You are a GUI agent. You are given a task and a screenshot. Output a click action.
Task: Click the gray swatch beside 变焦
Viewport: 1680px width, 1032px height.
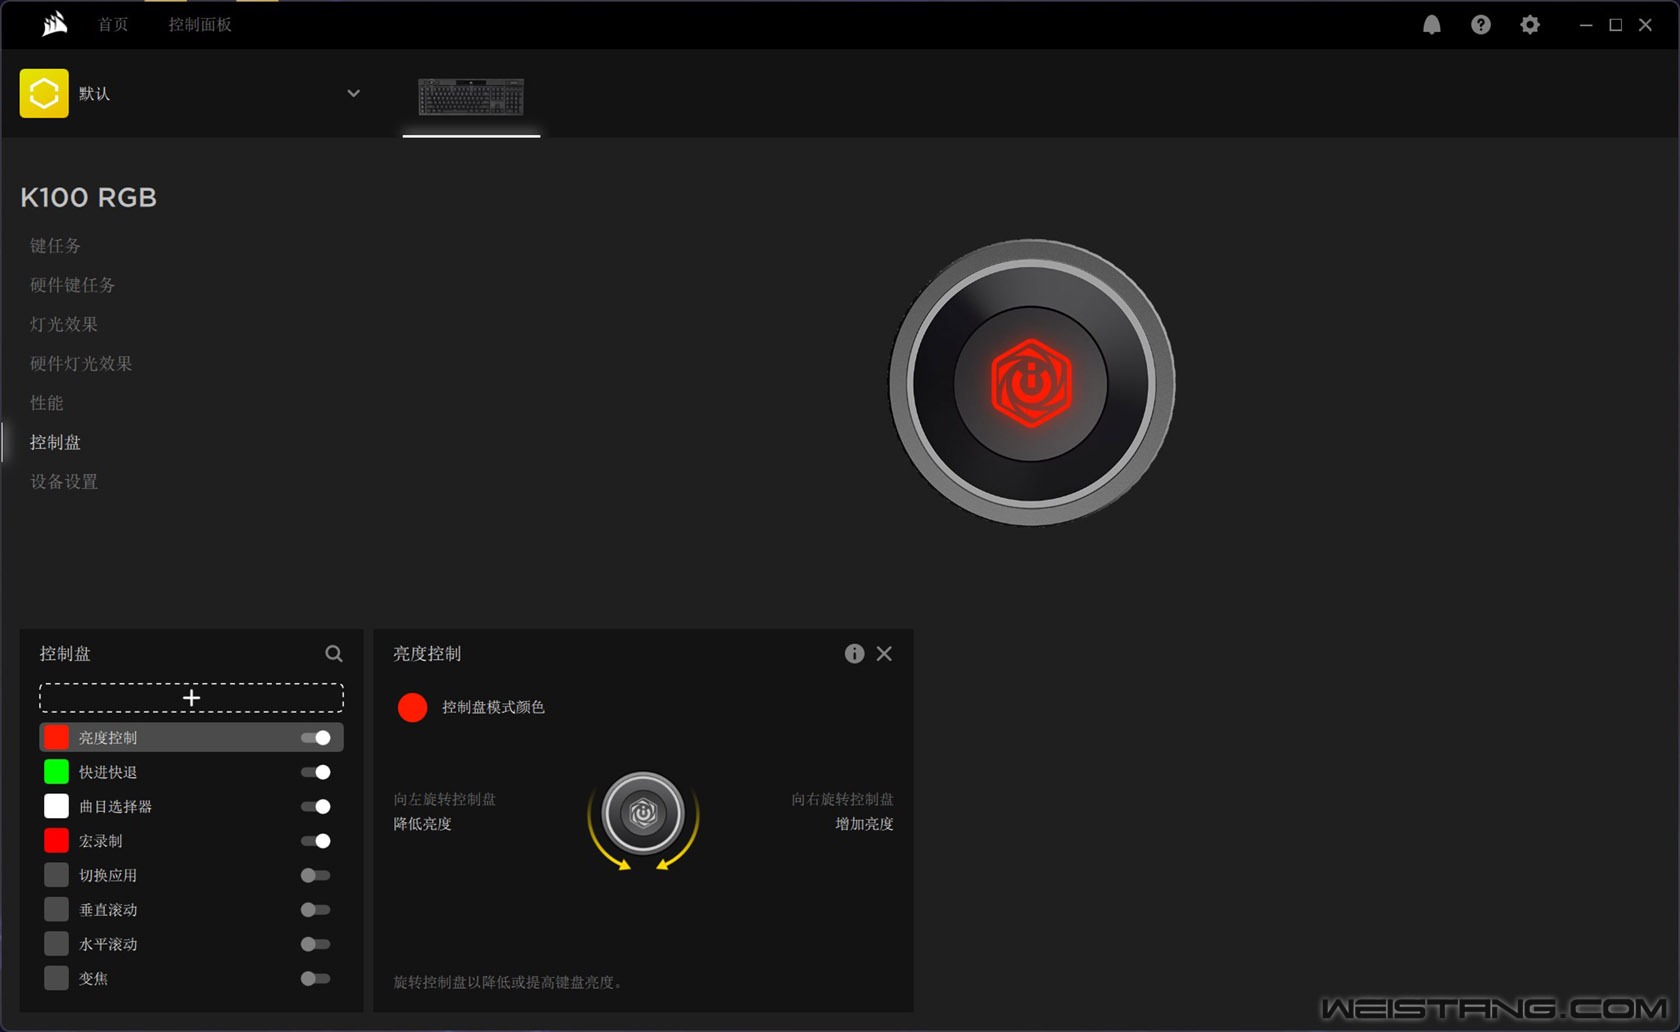click(x=56, y=979)
